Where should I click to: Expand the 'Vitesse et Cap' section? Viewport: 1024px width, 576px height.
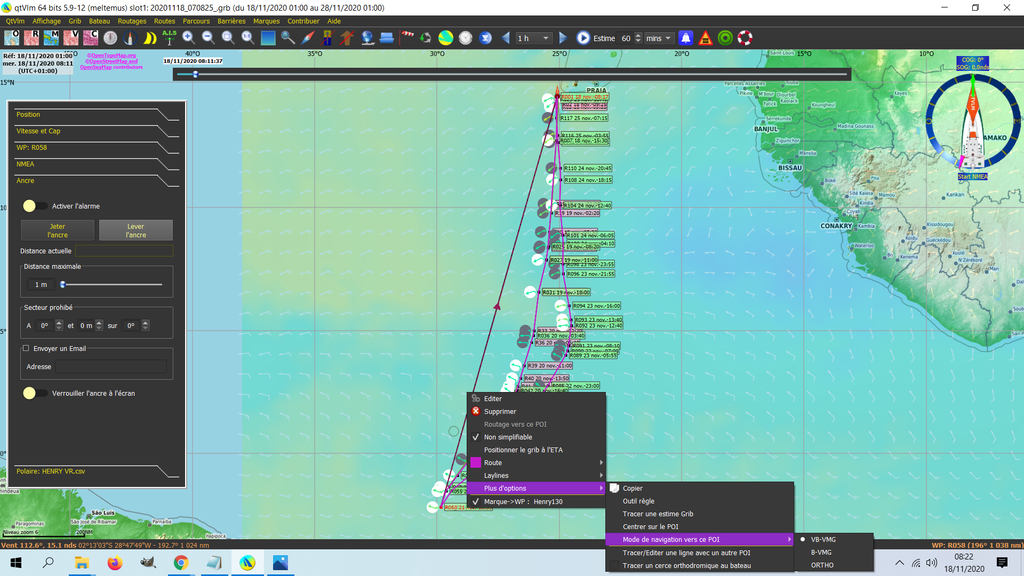tap(96, 131)
